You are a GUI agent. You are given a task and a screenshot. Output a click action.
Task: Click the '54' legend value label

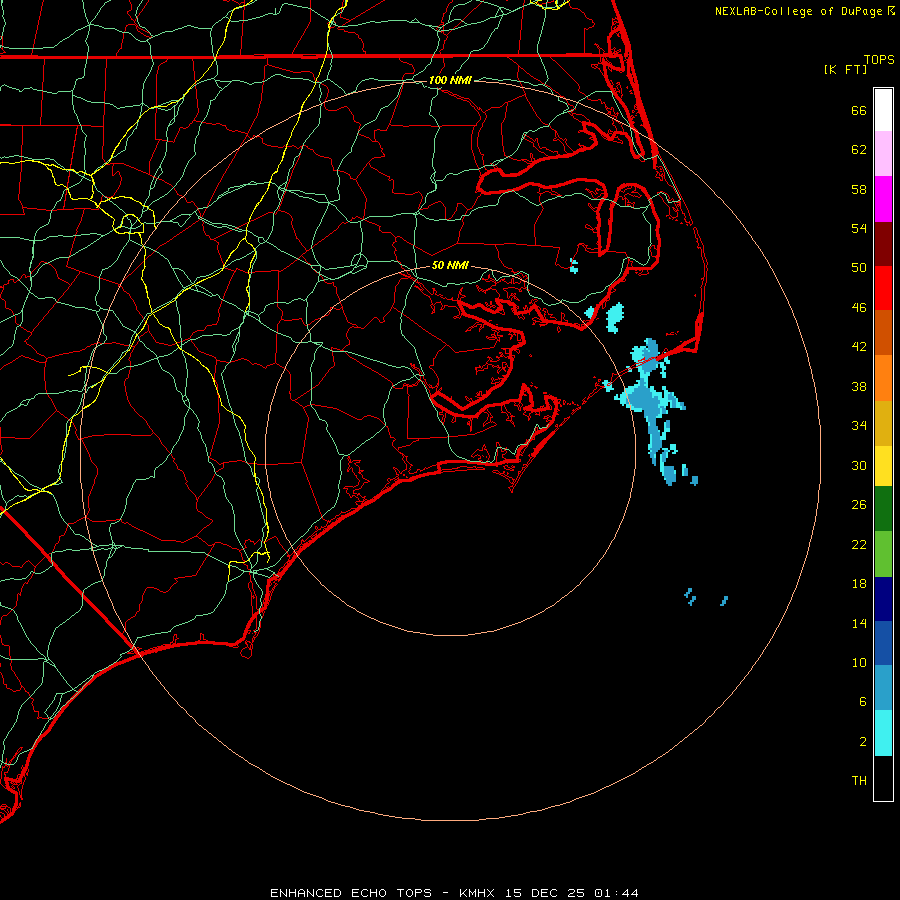(859, 228)
